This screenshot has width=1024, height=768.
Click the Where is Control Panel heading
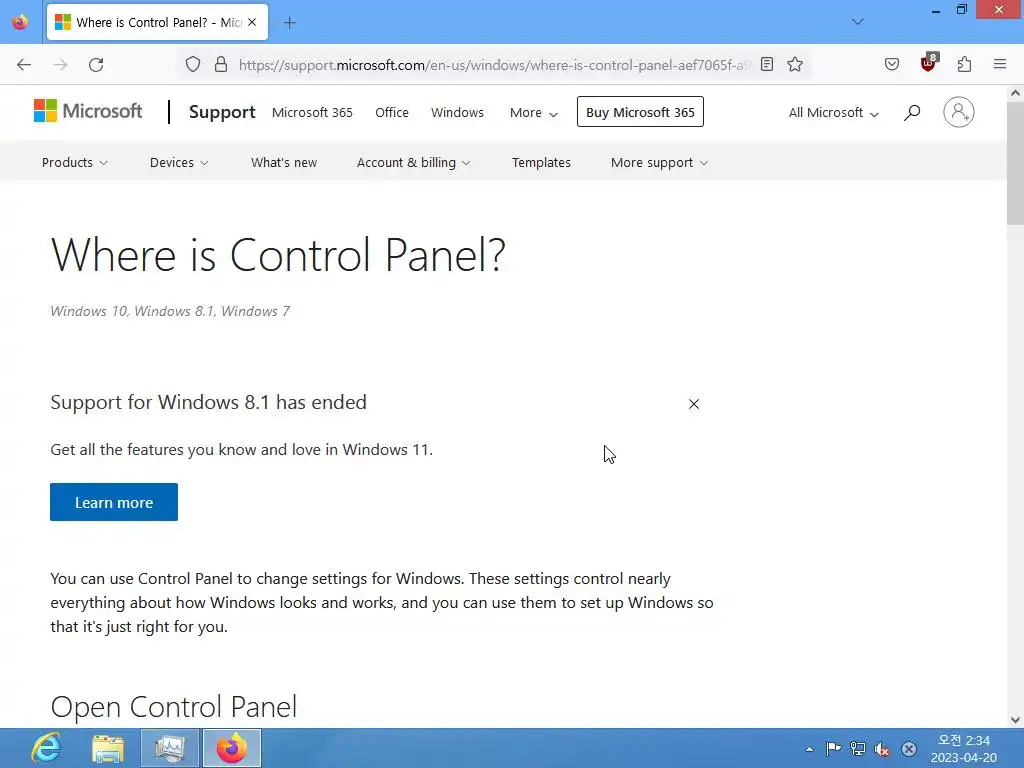pyautogui.click(x=278, y=255)
